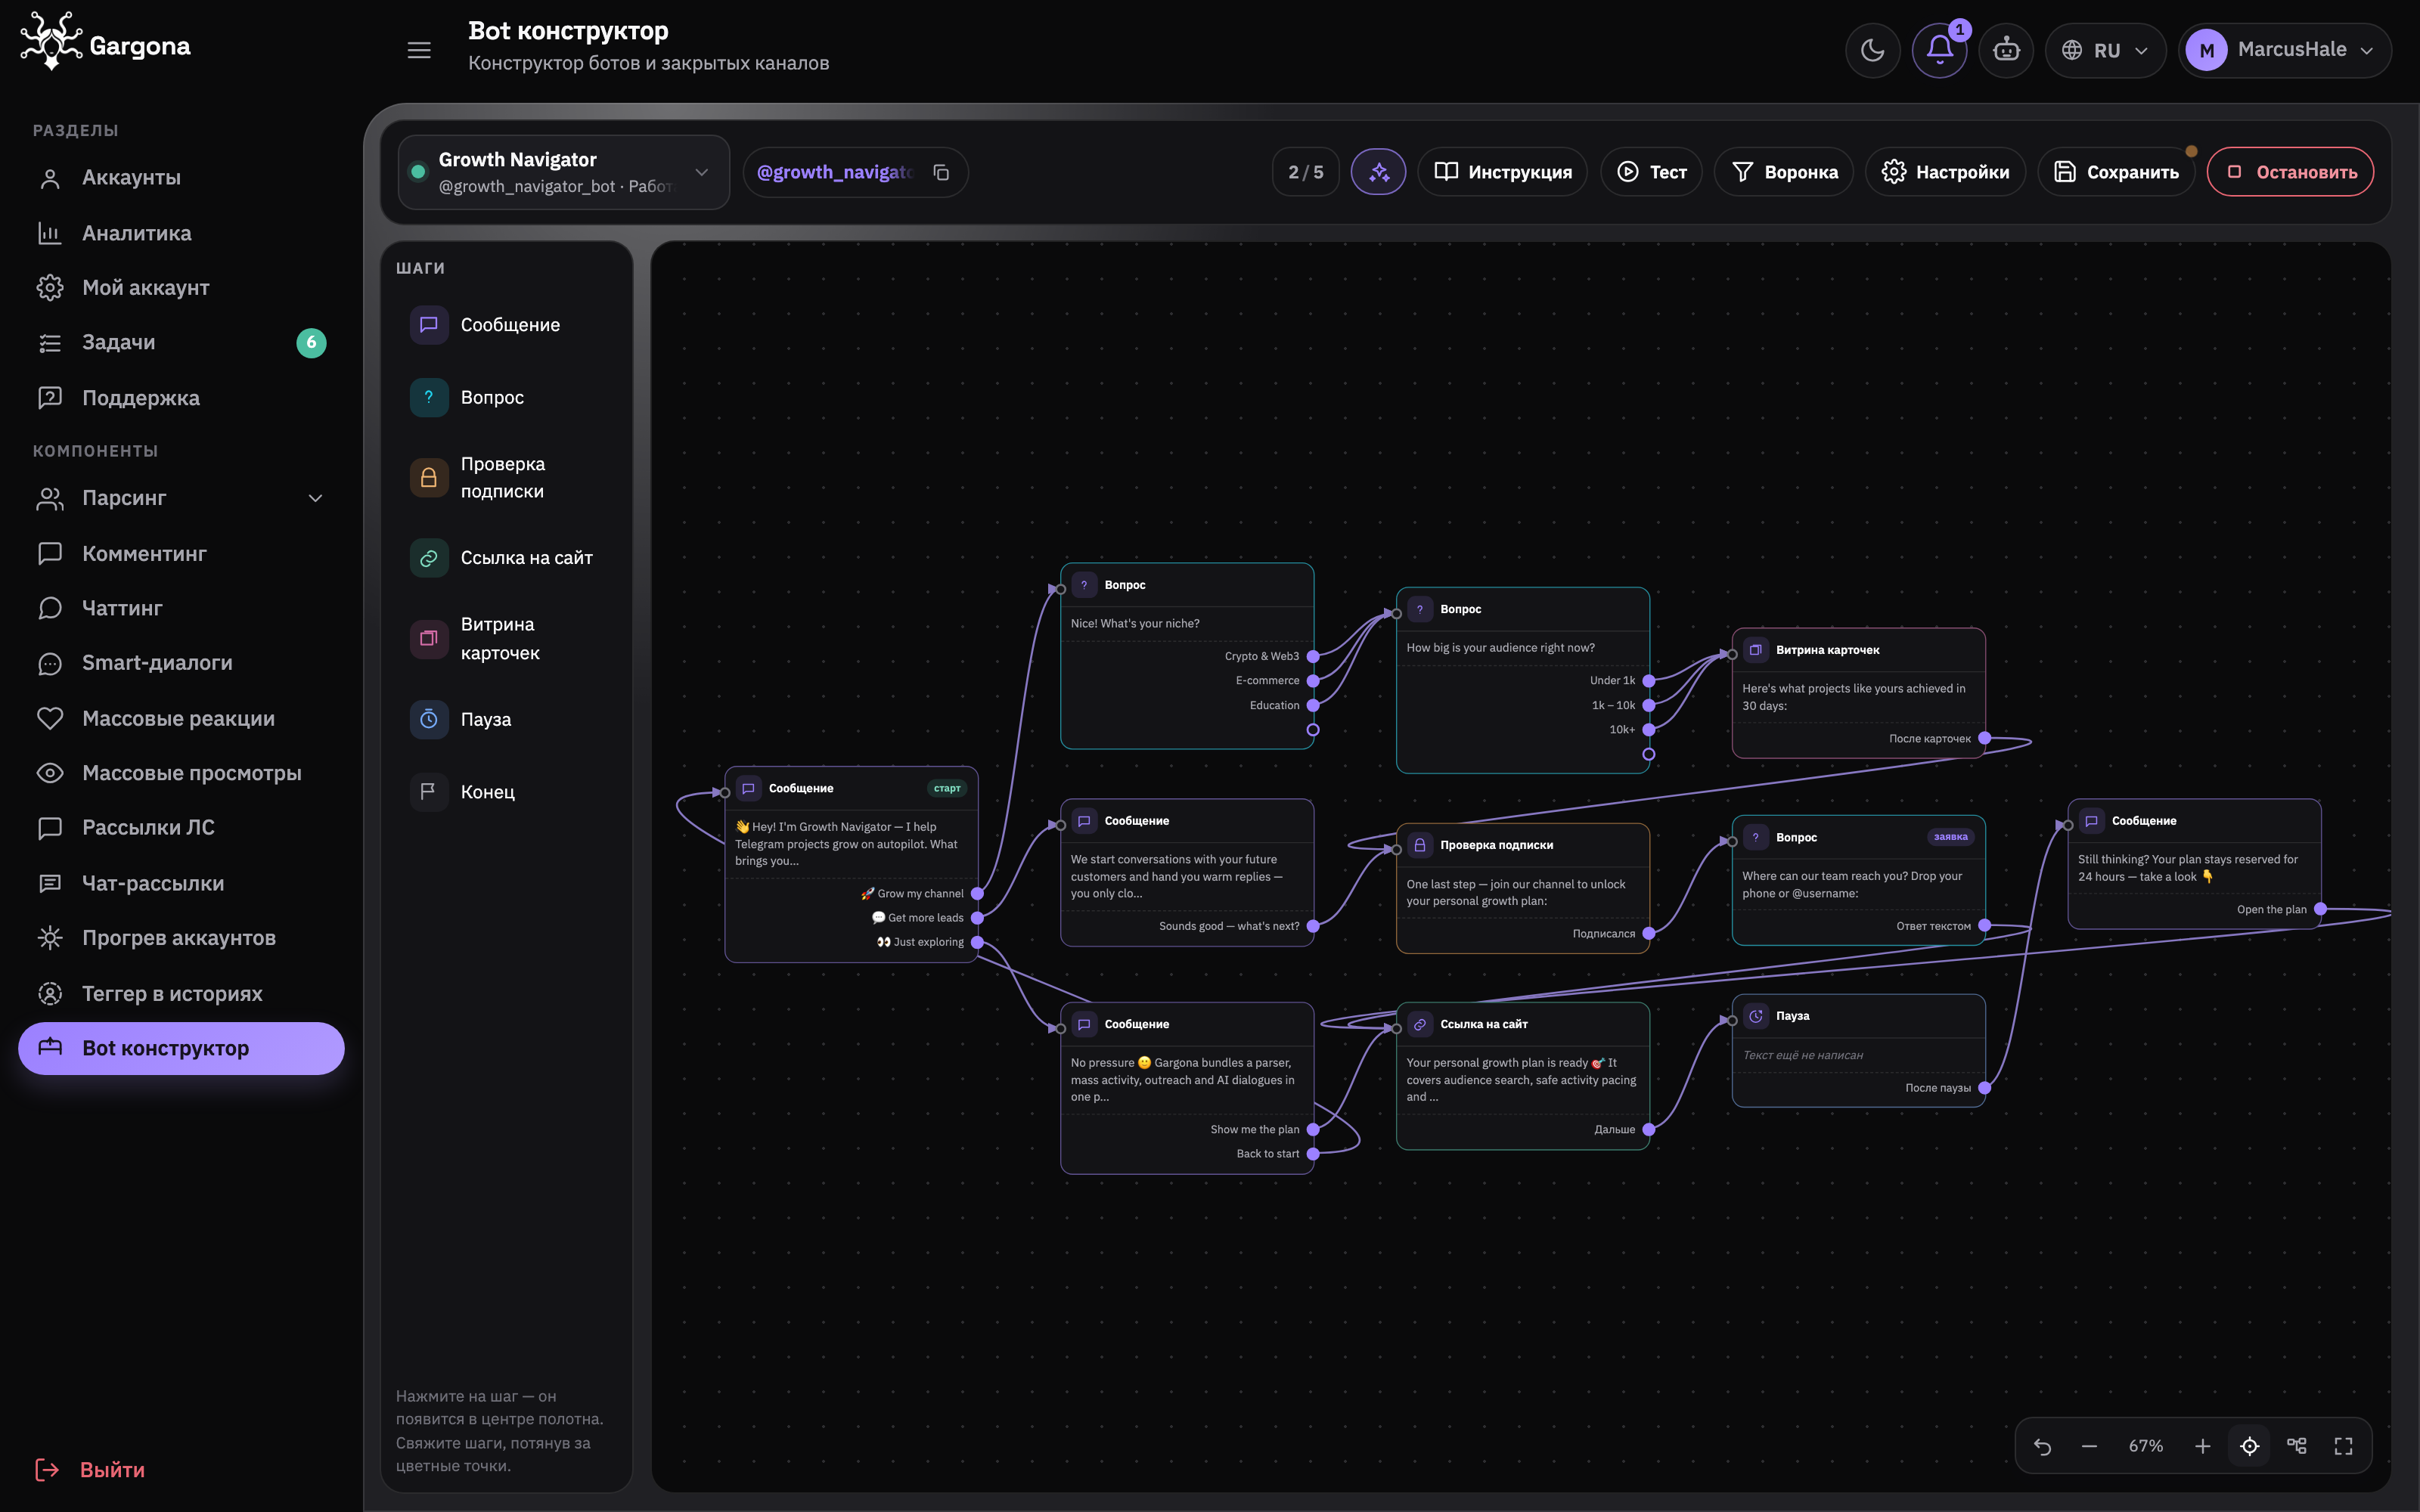The height and width of the screenshot is (1512, 2420).
Task: Add a Проверка подписки step from the panel
Action: (x=507, y=478)
